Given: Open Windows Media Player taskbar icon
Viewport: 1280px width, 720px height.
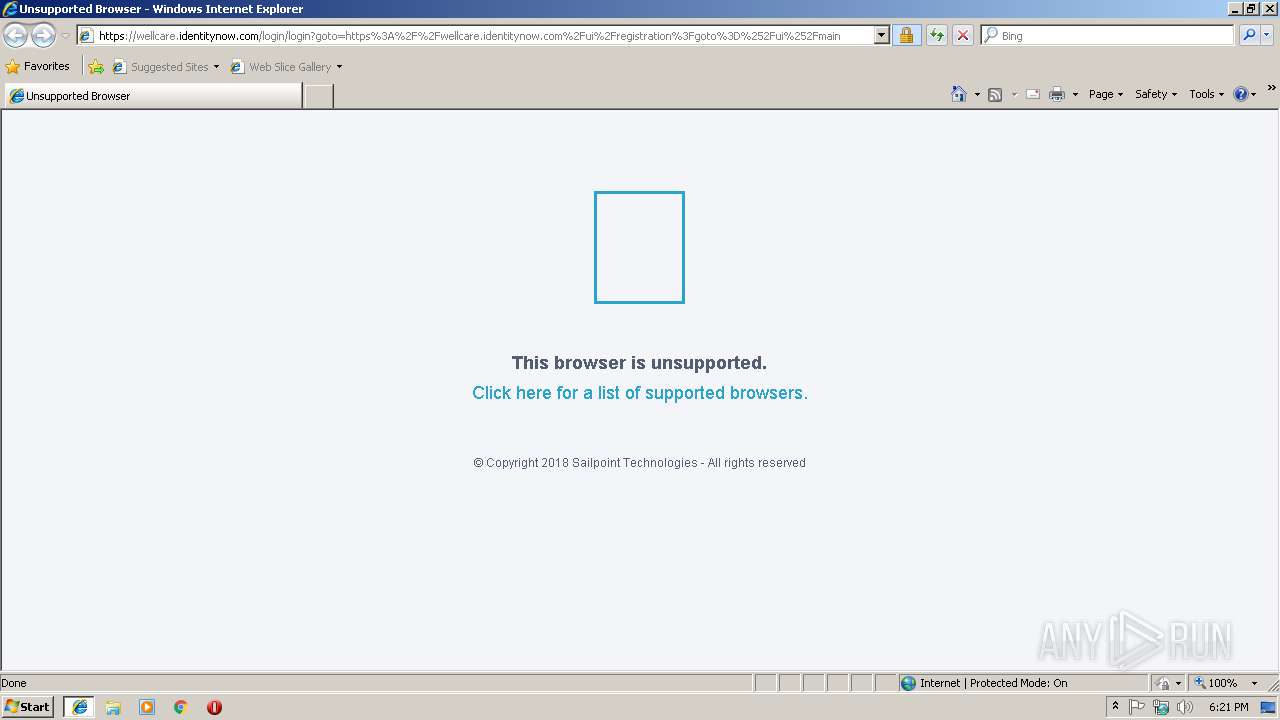Looking at the screenshot, I should point(147,707).
